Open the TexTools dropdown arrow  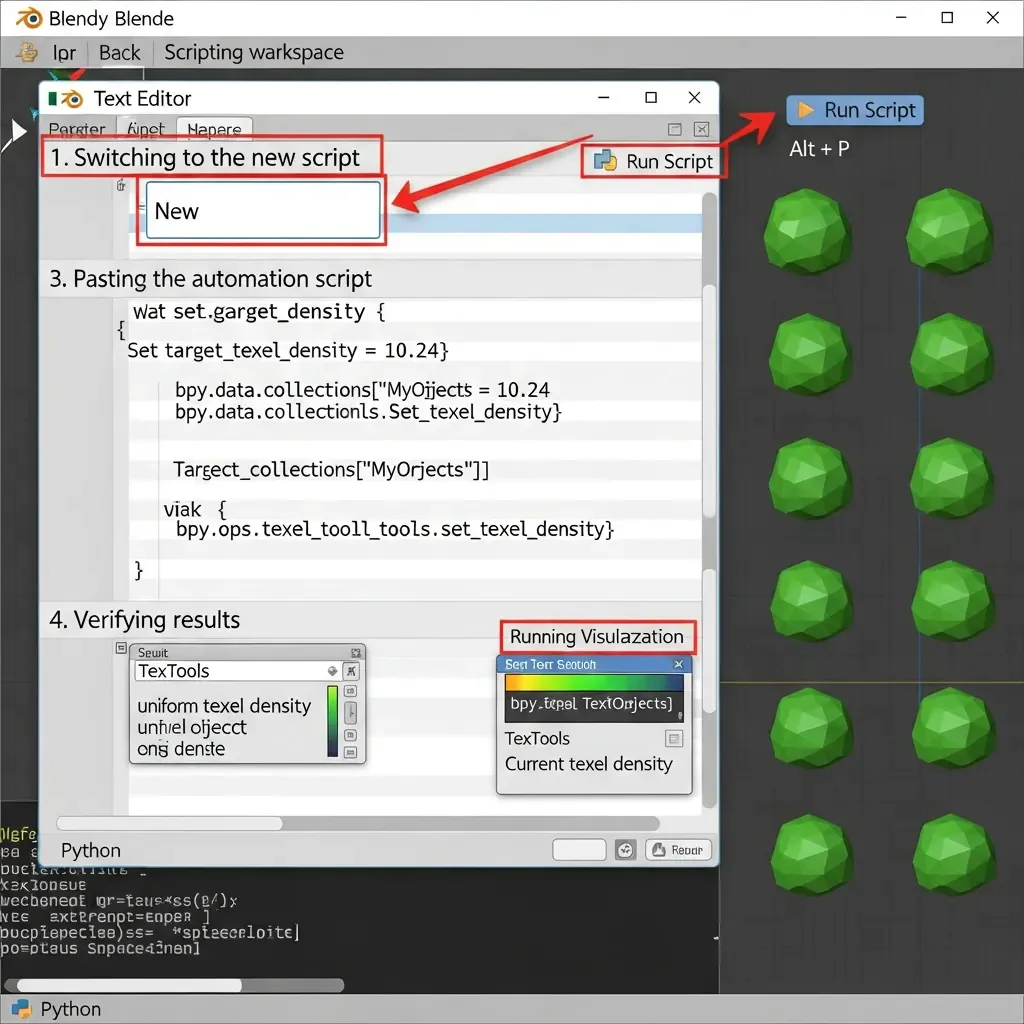tap(332, 671)
